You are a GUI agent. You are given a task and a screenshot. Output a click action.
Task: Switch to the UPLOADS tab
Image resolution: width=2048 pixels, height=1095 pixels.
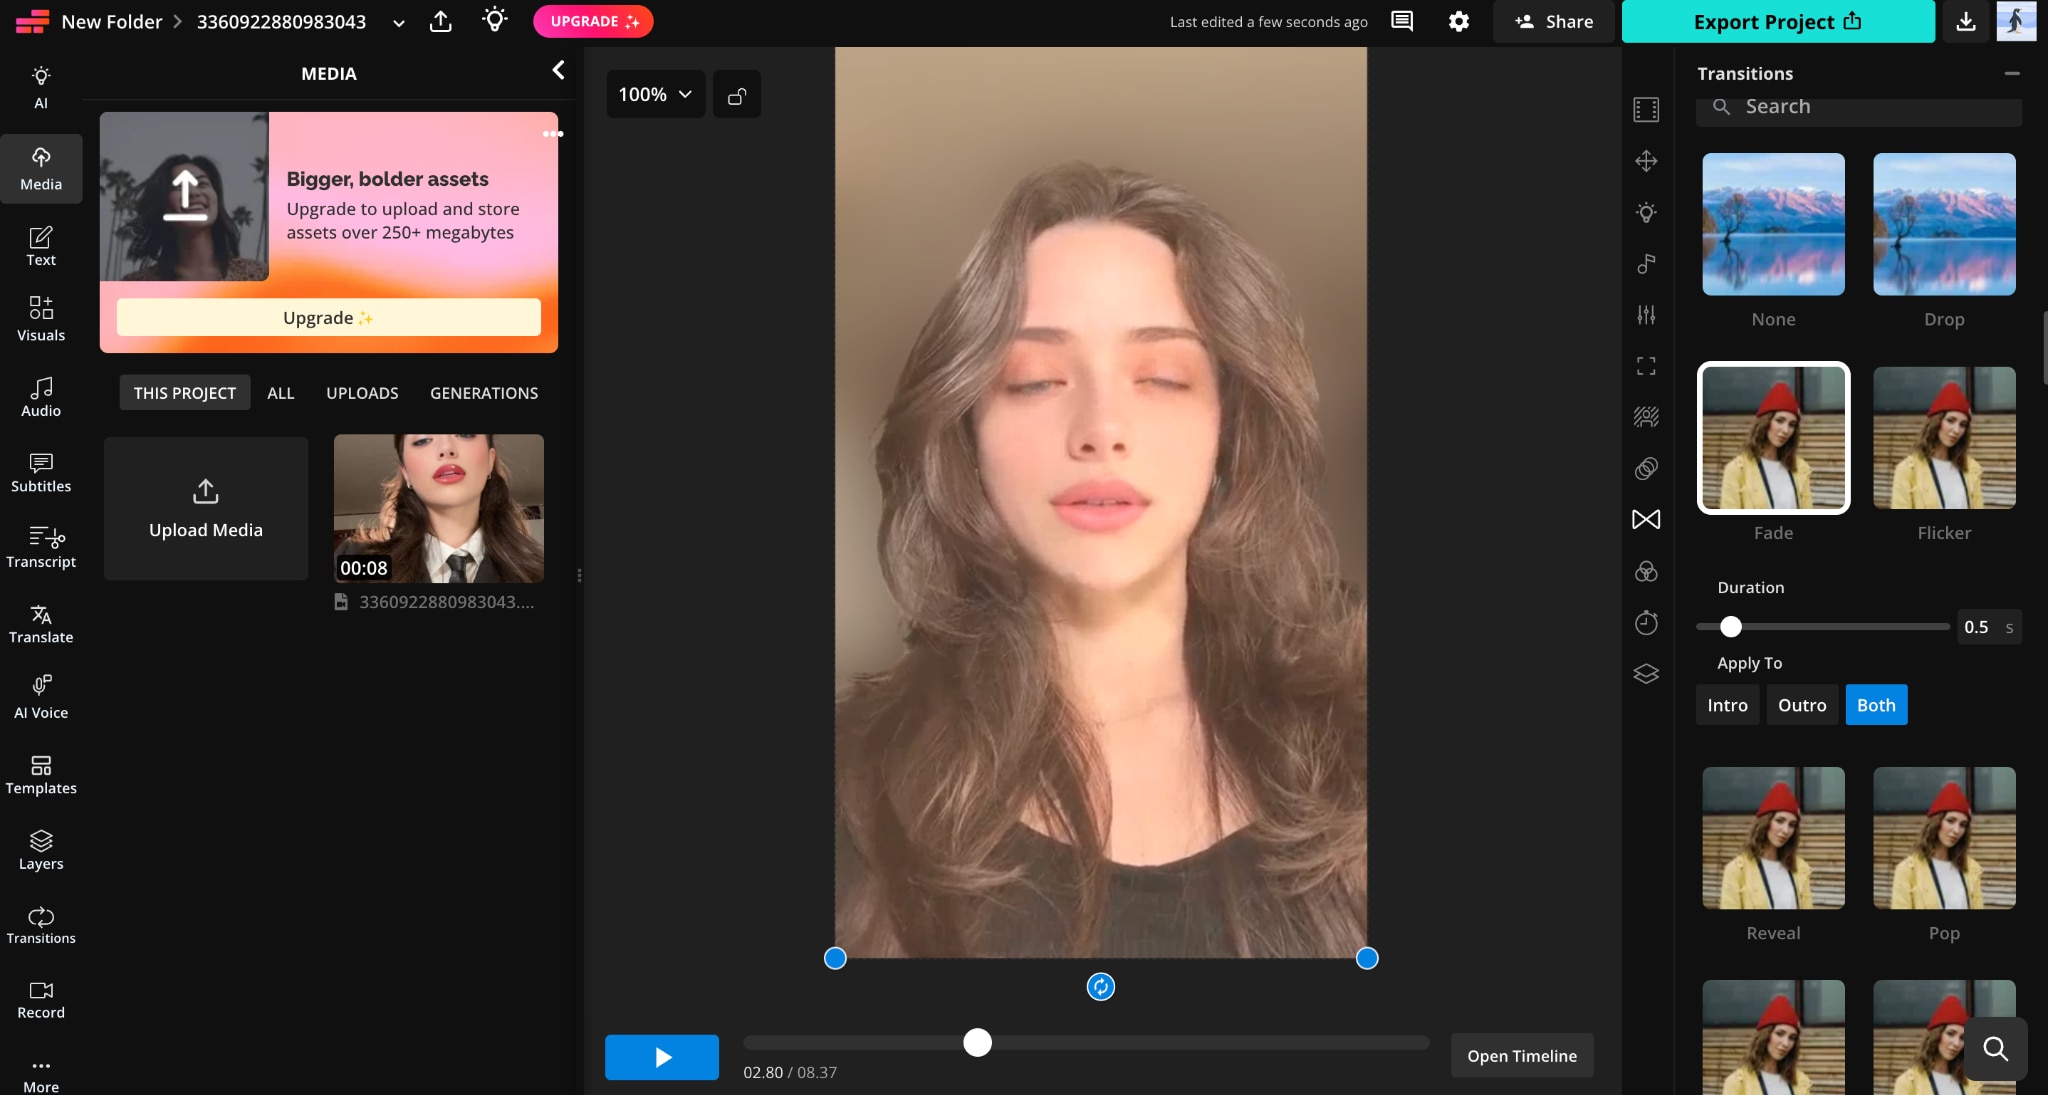pyautogui.click(x=362, y=393)
